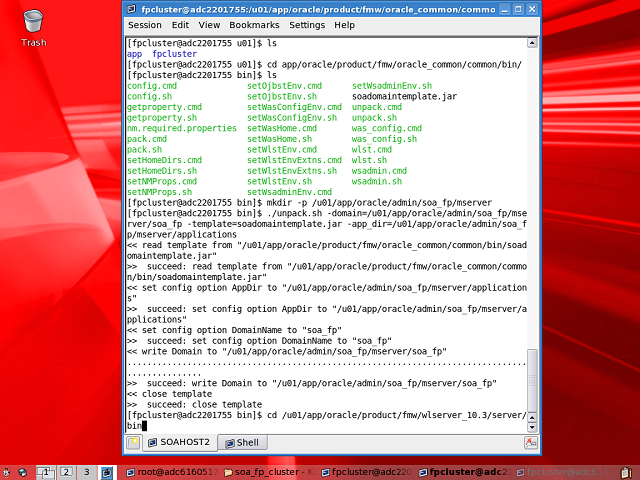
Task: Click setWasHome.sh in the listing
Action: point(279,139)
